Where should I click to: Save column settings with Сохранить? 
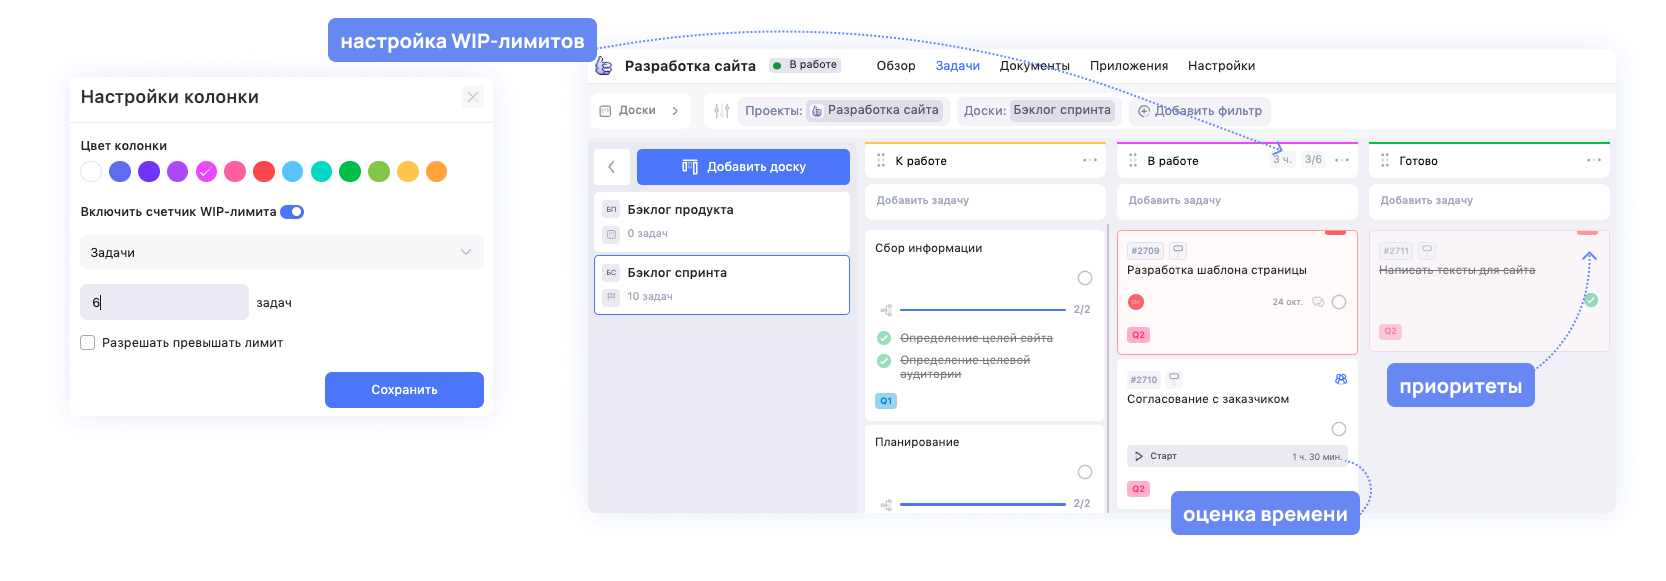pyautogui.click(x=404, y=390)
